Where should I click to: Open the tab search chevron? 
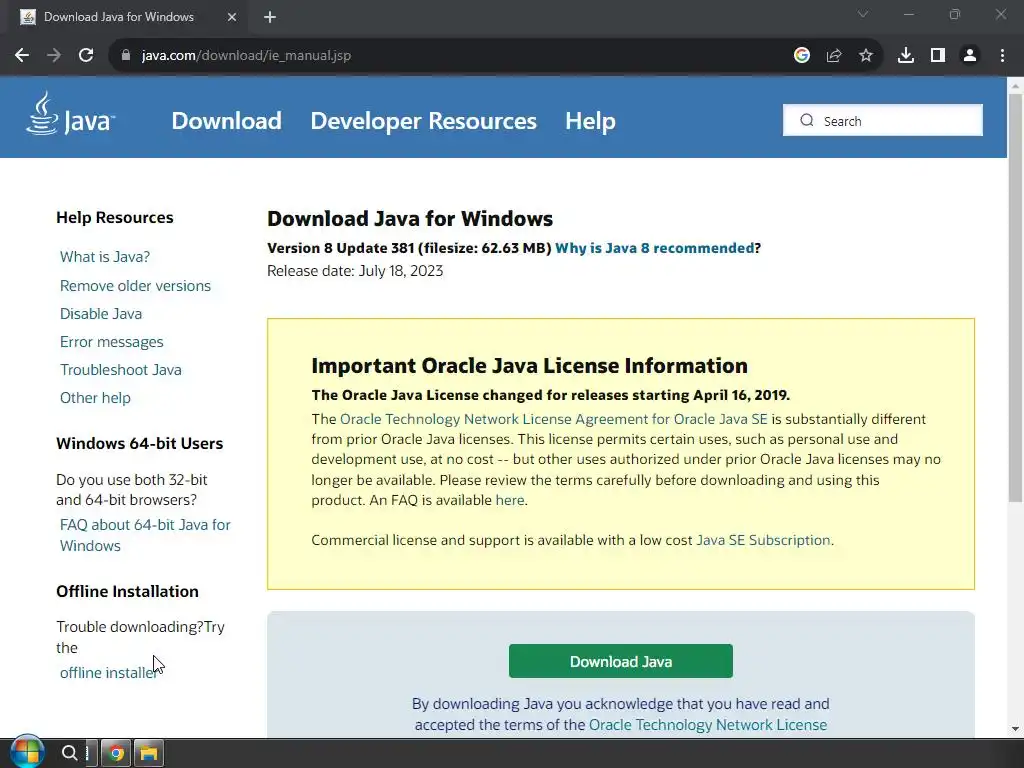(x=863, y=14)
